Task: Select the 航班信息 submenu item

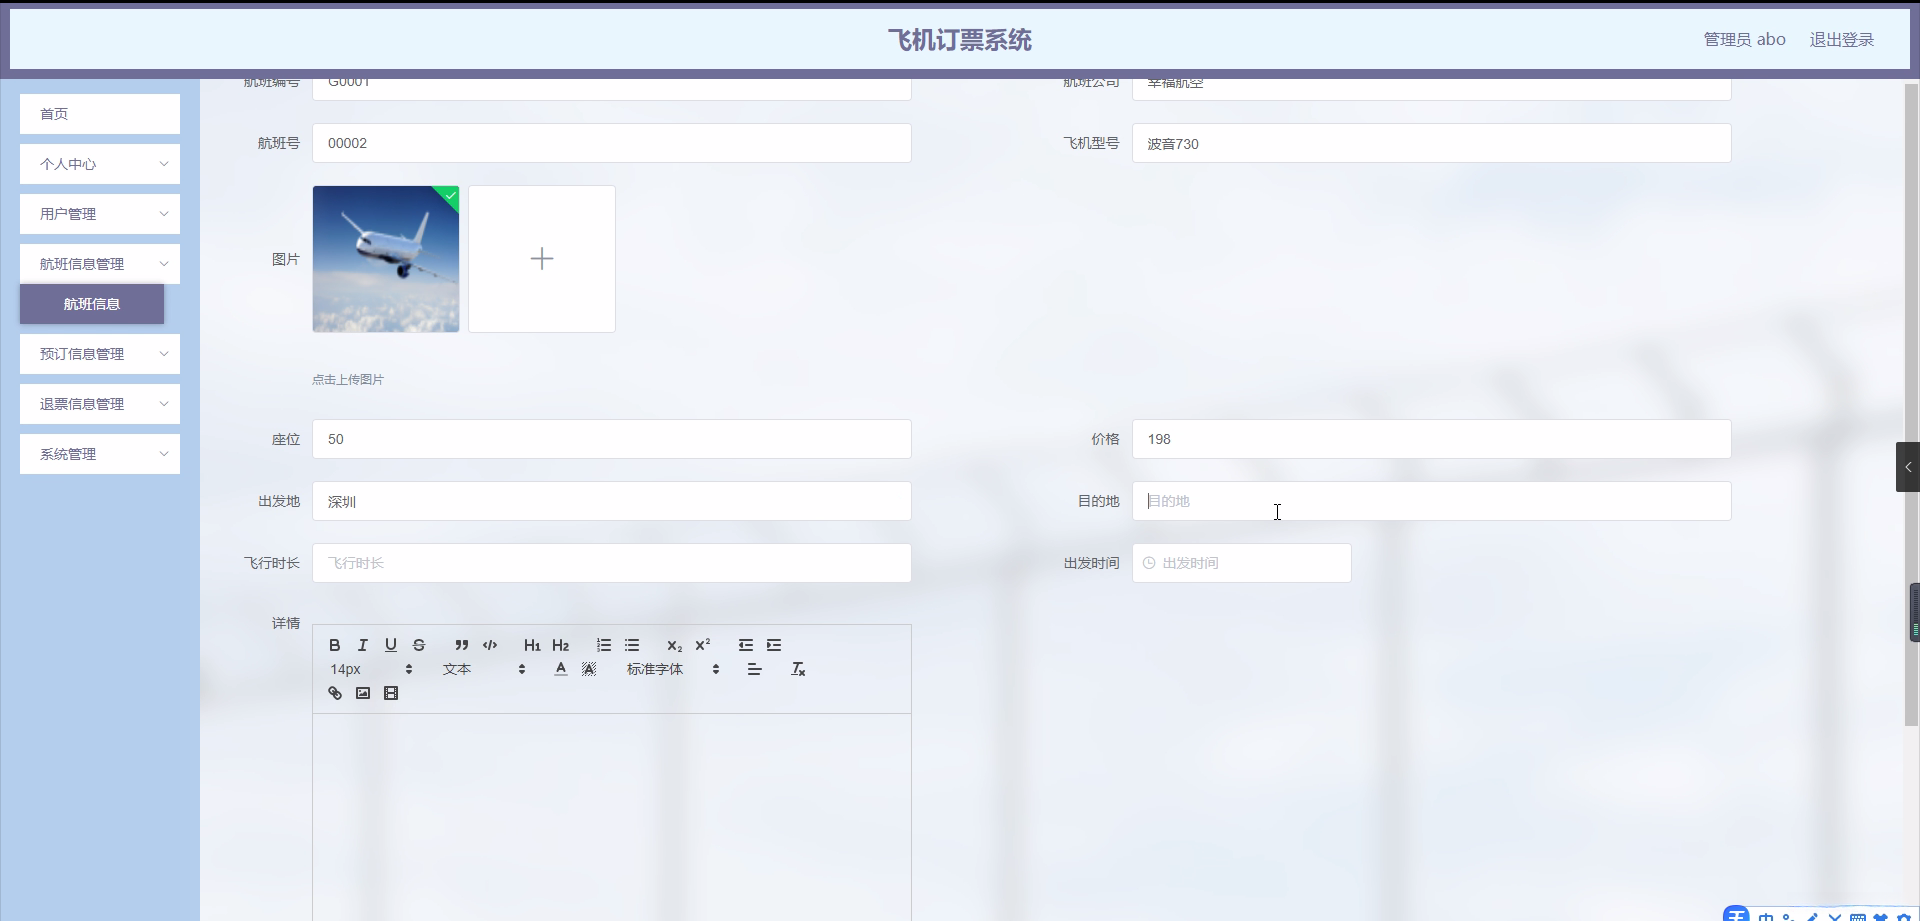Action: [92, 304]
